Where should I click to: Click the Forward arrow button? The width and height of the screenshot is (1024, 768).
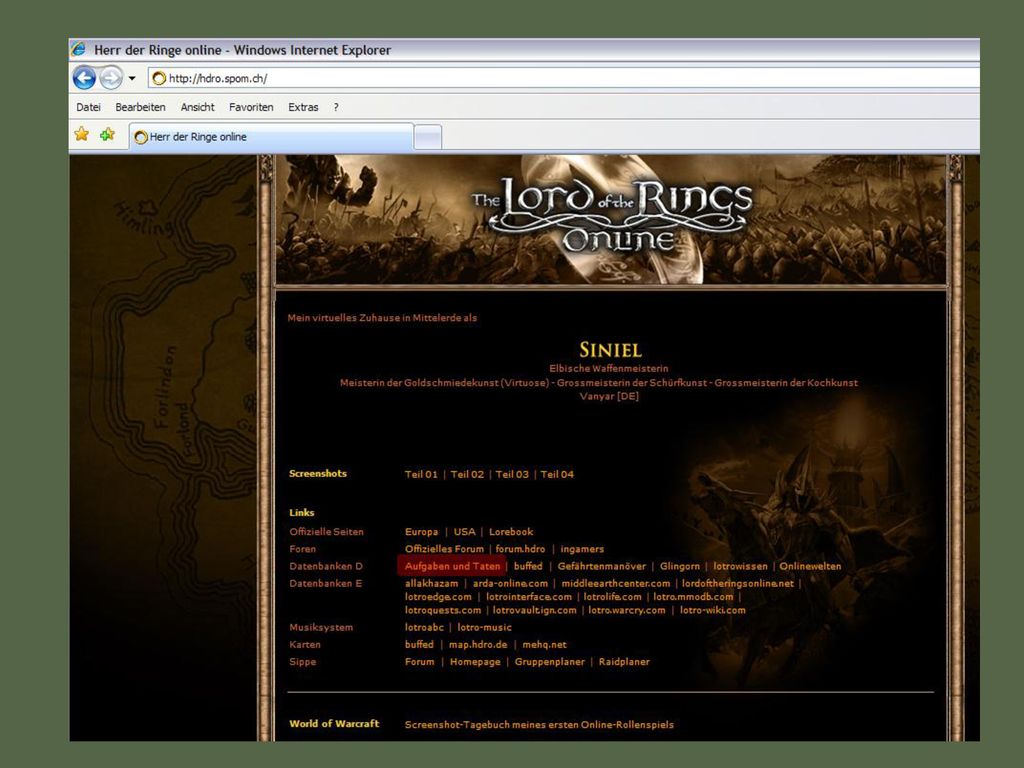click(111, 78)
